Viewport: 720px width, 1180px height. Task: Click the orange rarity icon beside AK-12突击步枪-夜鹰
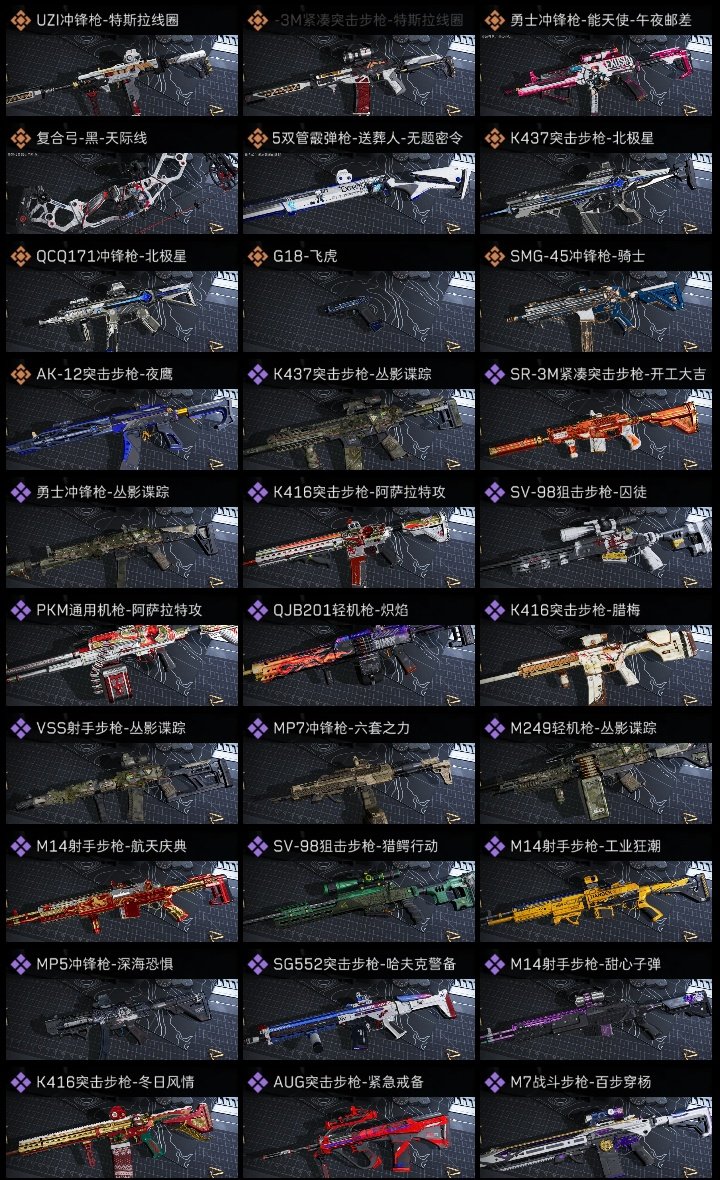[20, 374]
